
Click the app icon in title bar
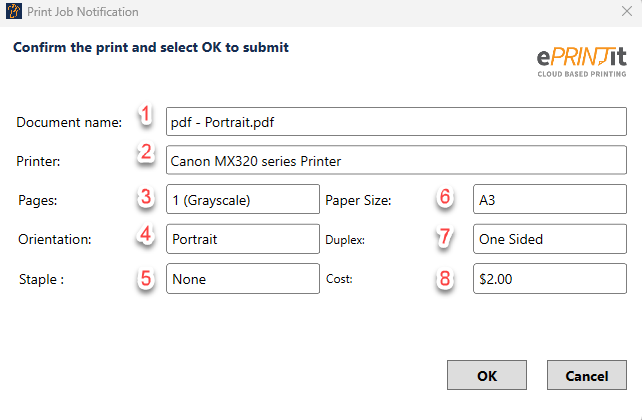click(x=13, y=12)
